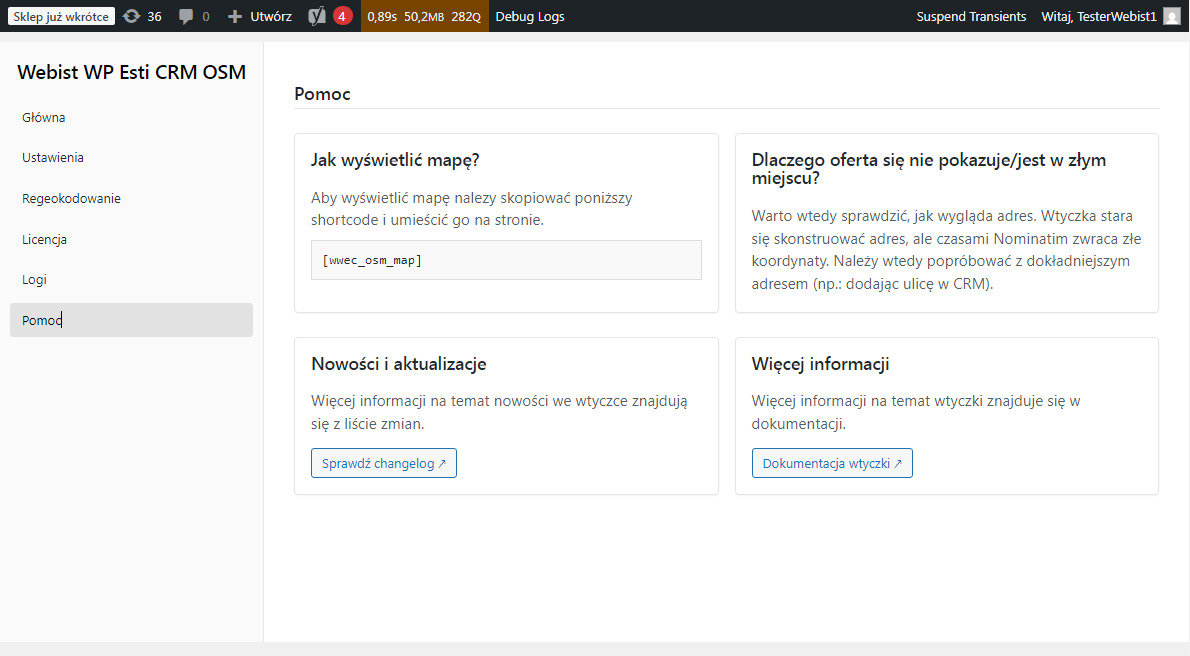Click Suspend Transients in admin bar
The width and height of the screenshot is (1190, 656).
click(x=970, y=16)
